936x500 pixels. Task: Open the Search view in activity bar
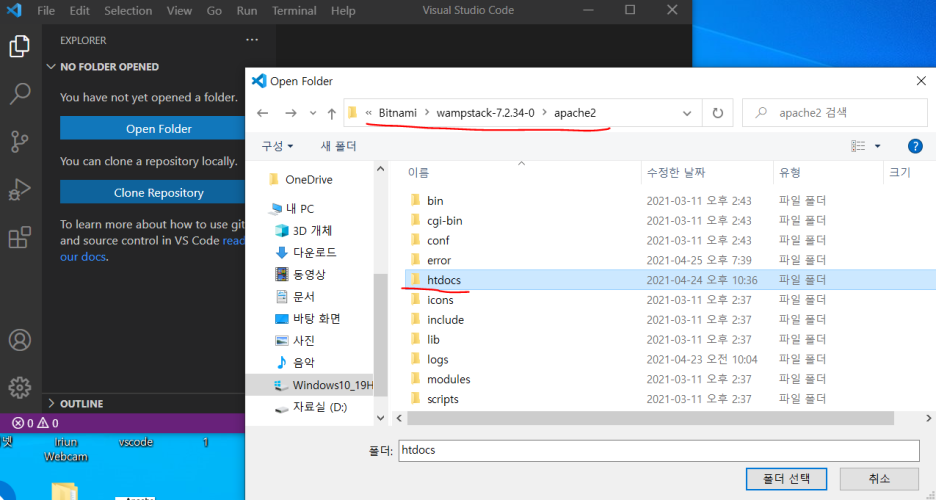(x=20, y=94)
